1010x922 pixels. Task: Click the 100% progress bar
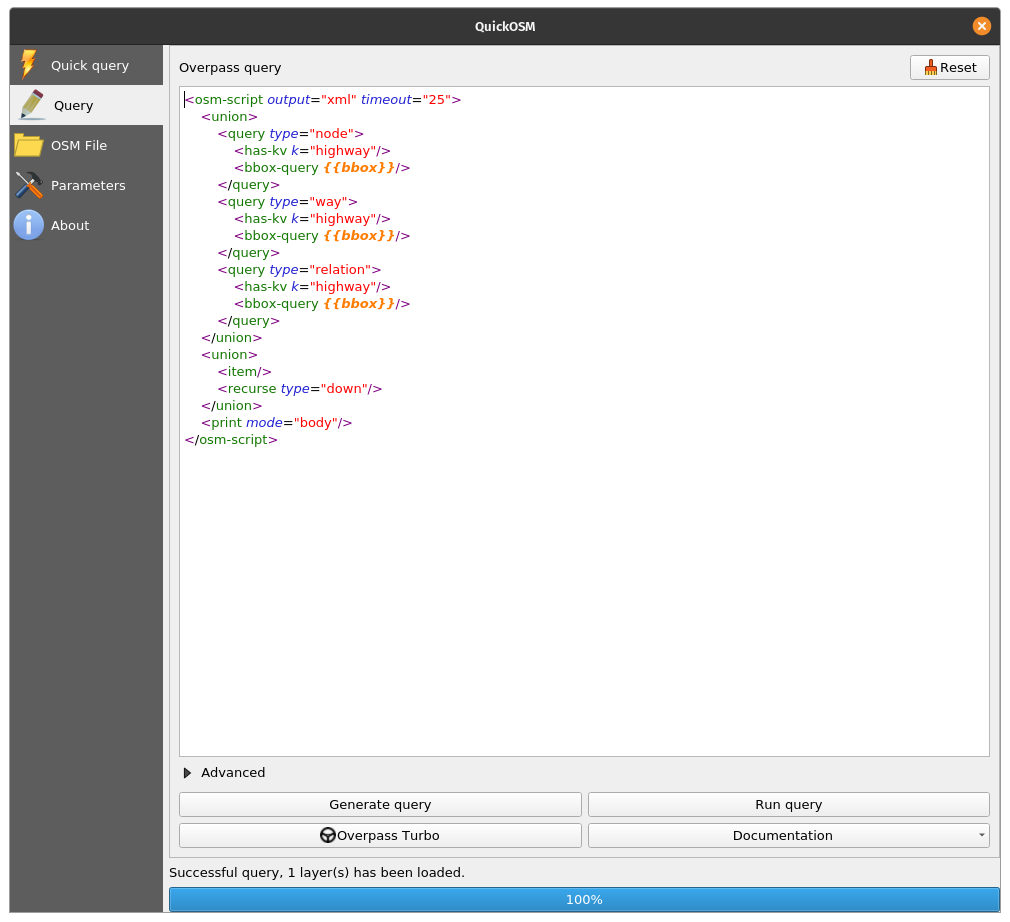coord(583,899)
